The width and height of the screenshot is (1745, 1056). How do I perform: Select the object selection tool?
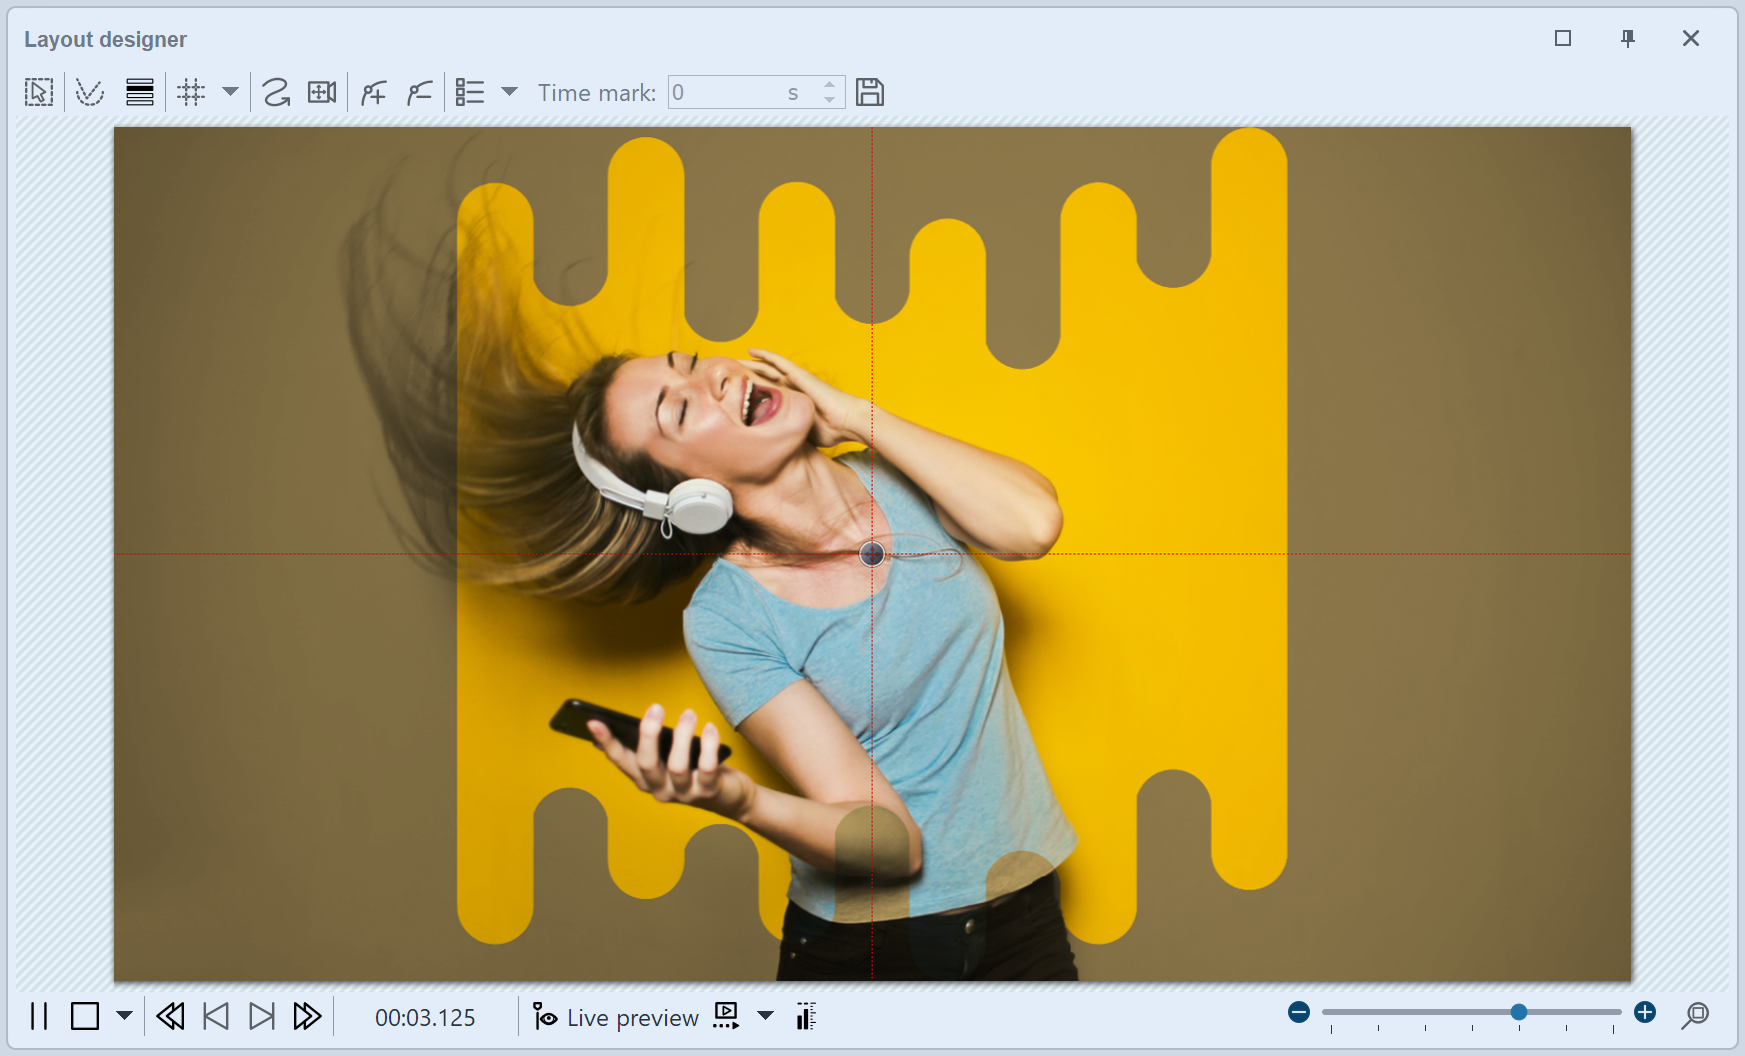tap(38, 91)
